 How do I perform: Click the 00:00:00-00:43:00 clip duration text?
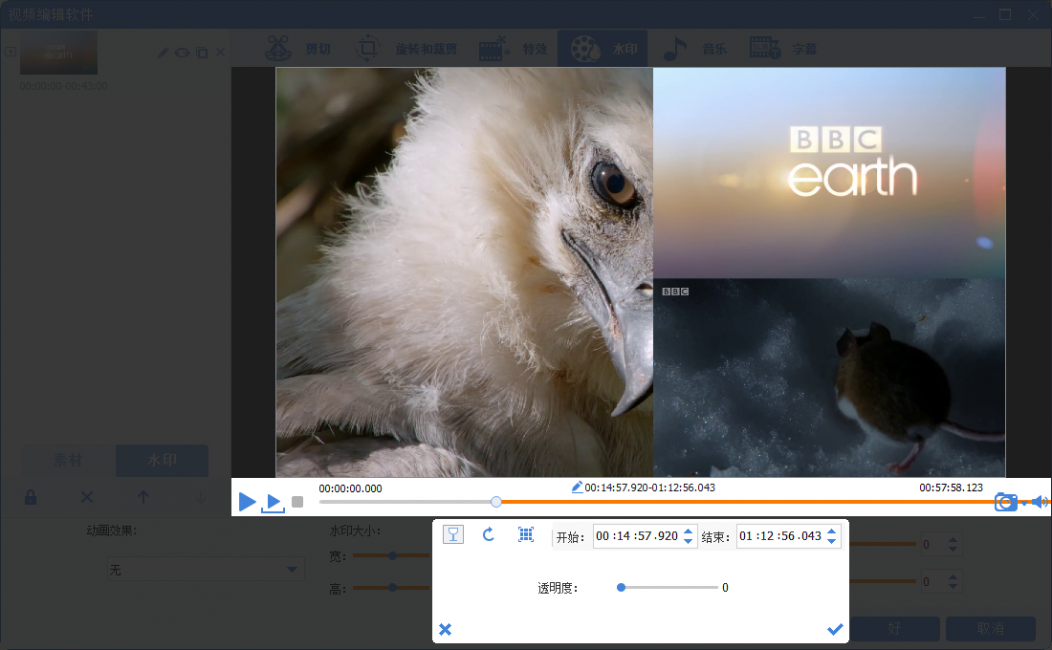coord(64,86)
